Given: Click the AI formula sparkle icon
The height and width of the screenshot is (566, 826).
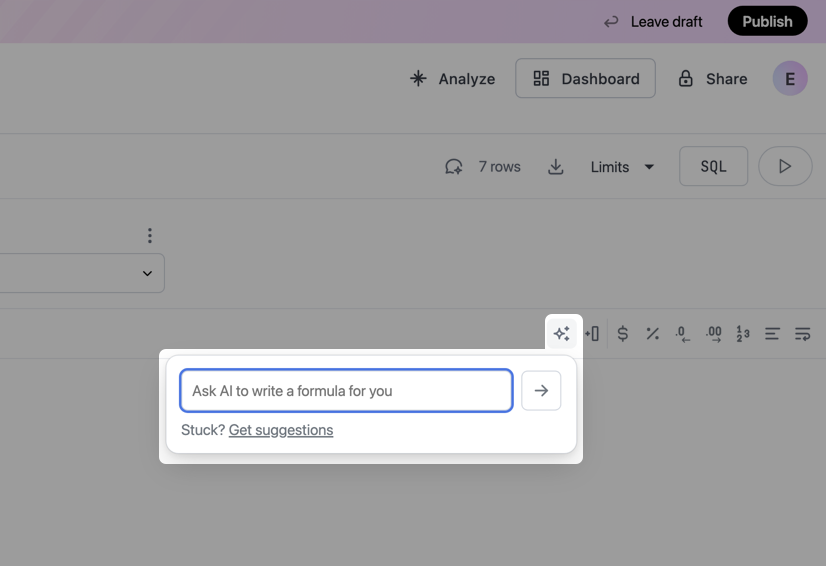Looking at the screenshot, I should pyautogui.click(x=561, y=334).
